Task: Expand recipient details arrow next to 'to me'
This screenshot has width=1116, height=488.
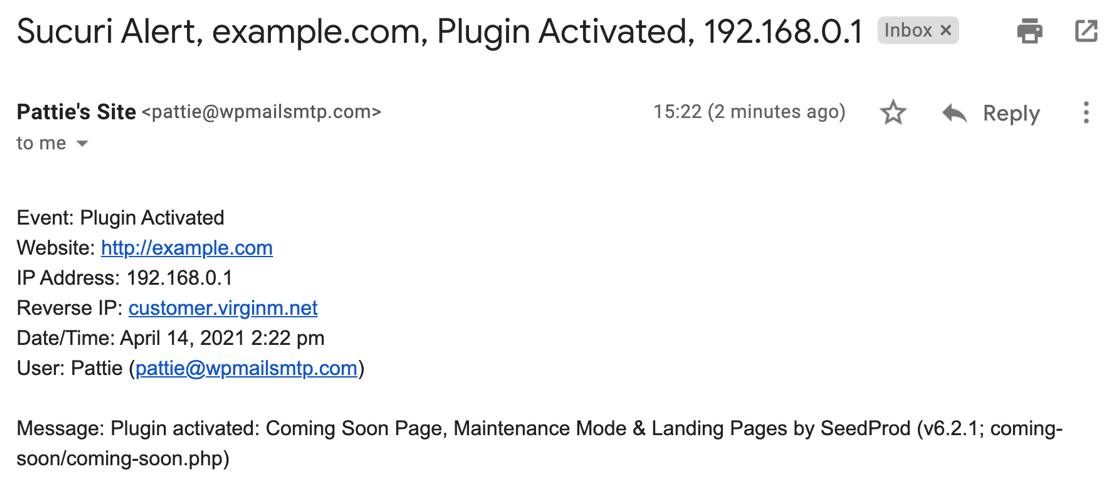Action: (82, 144)
